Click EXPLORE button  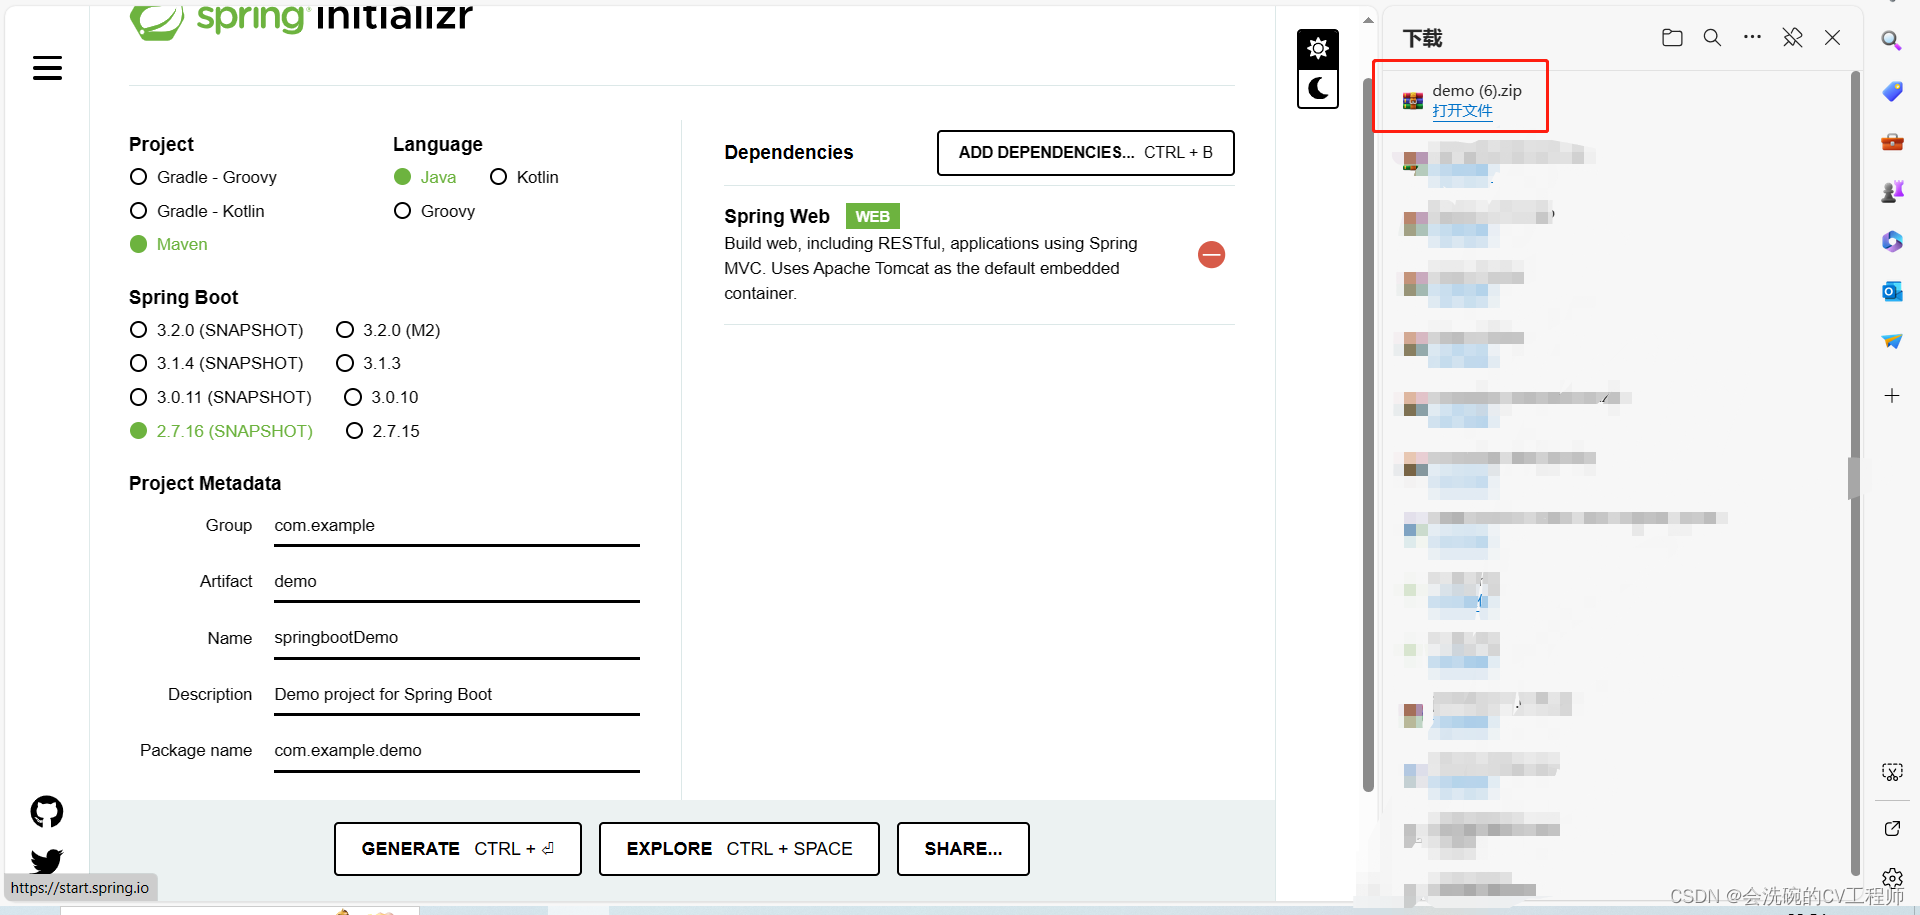pyautogui.click(x=739, y=849)
